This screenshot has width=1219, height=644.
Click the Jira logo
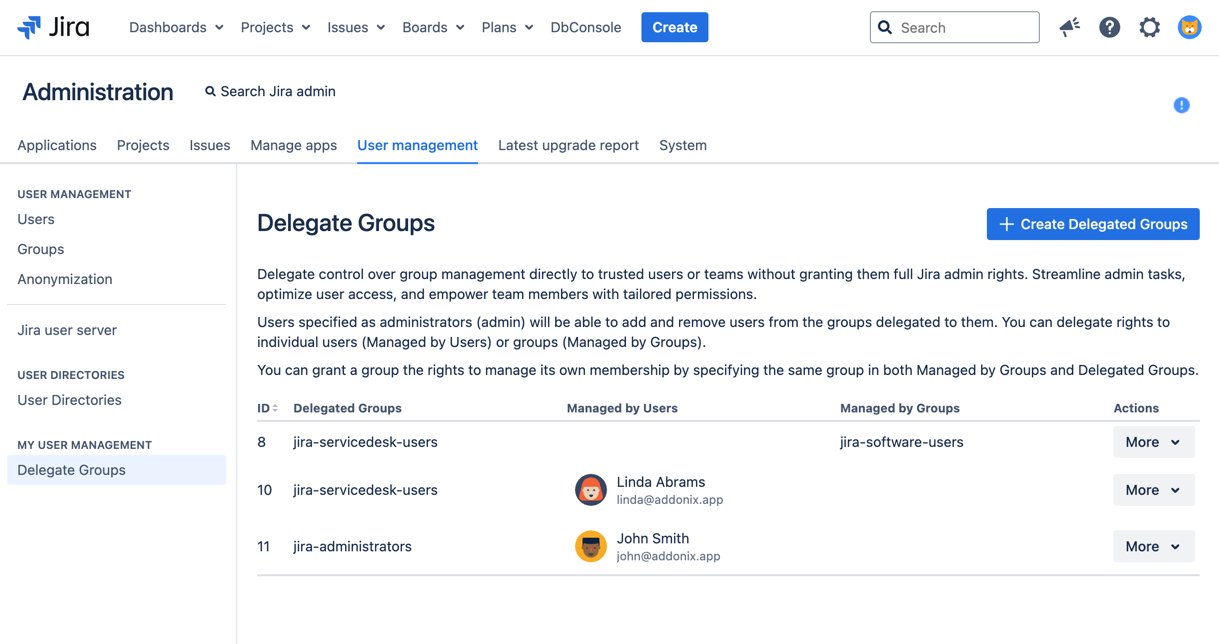(x=52, y=27)
